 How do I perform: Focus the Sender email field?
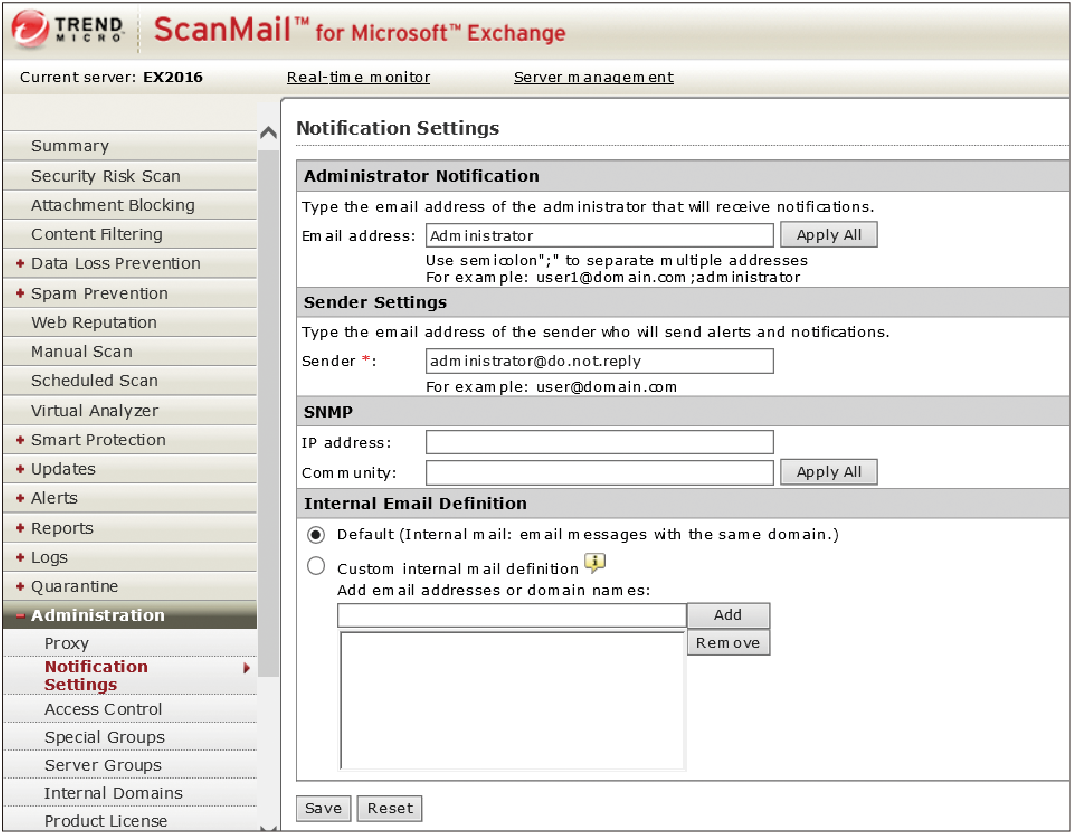(x=599, y=361)
